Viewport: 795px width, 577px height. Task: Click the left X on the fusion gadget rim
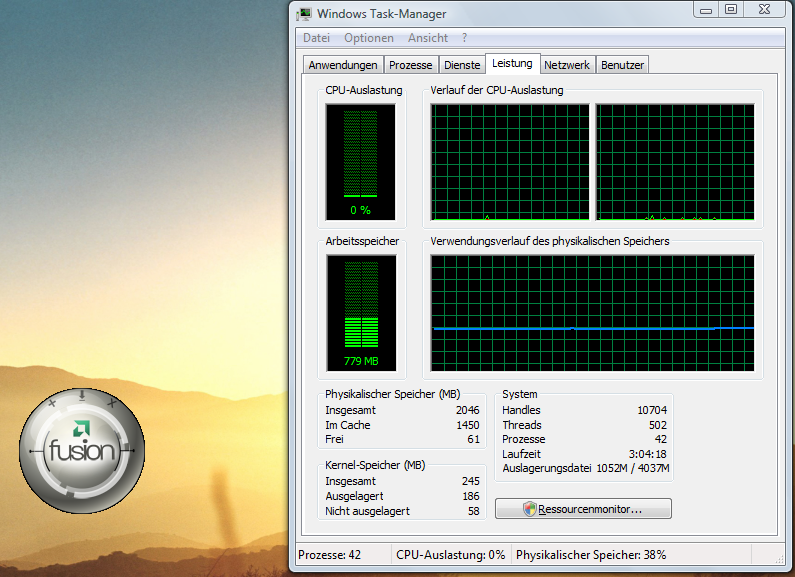click(x=52, y=404)
